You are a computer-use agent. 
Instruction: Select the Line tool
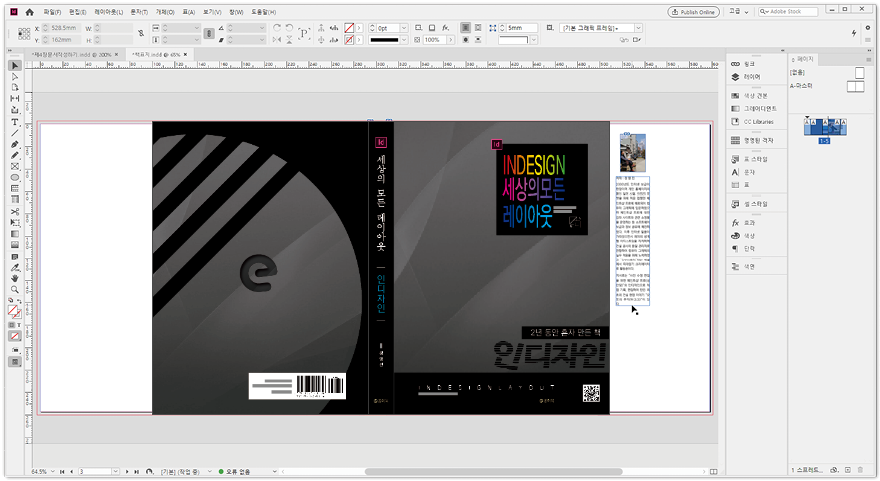[15, 133]
